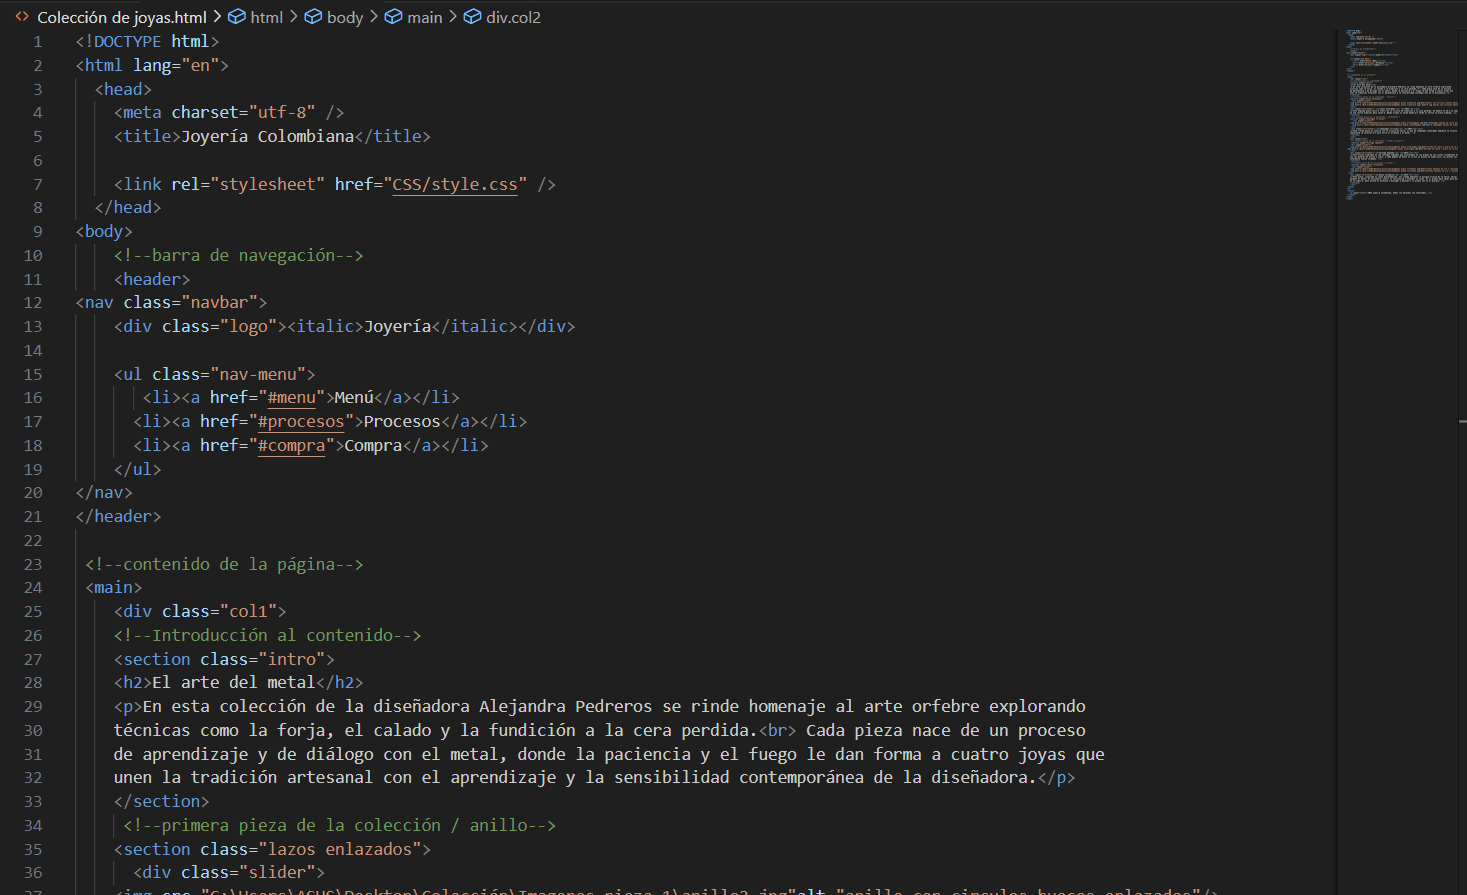The height and width of the screenshot is (895, 1467).
Task: Follow the "#compra" href link
Action: 292,445
